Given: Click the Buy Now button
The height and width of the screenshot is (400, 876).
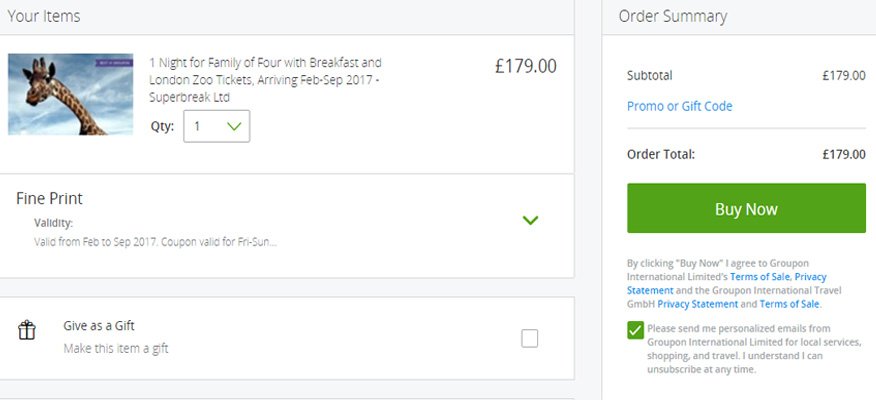Looking at the screenshot, I should tap(746, 208).
